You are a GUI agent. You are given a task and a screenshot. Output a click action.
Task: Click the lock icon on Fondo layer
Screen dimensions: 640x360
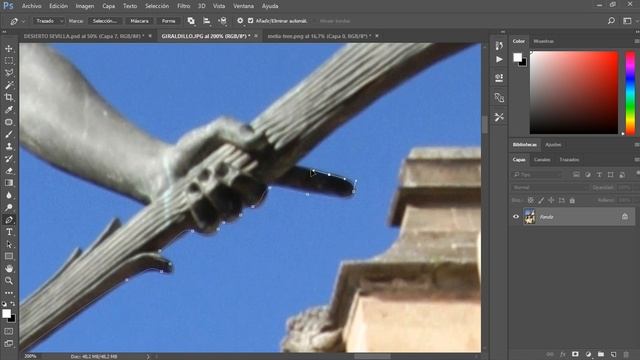[625, 217]
